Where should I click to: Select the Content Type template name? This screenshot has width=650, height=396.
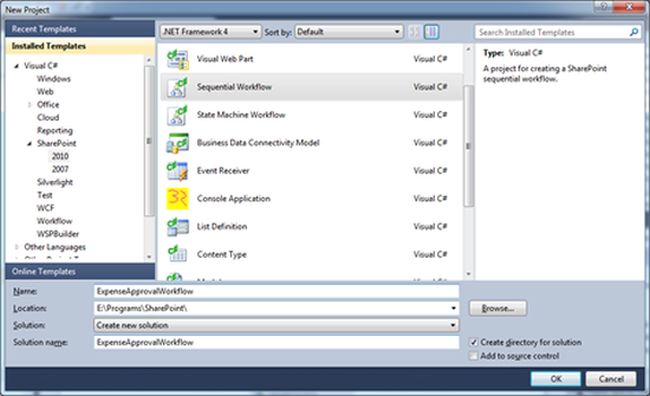pyautogui.click(x=222, y=255)
